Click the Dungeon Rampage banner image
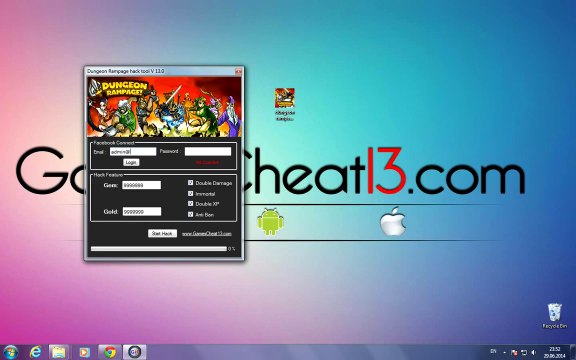This screenshot has height=360, width=576. pos(164,107)
